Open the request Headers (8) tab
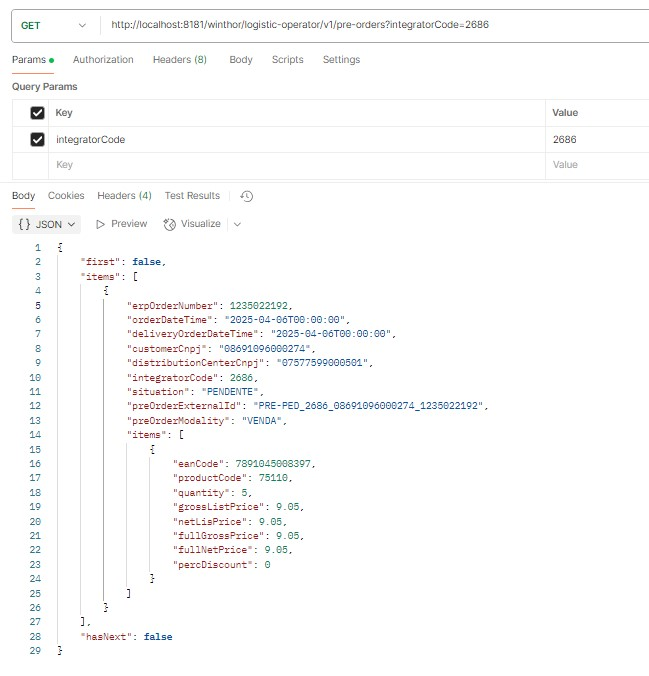 click(179, 60)
